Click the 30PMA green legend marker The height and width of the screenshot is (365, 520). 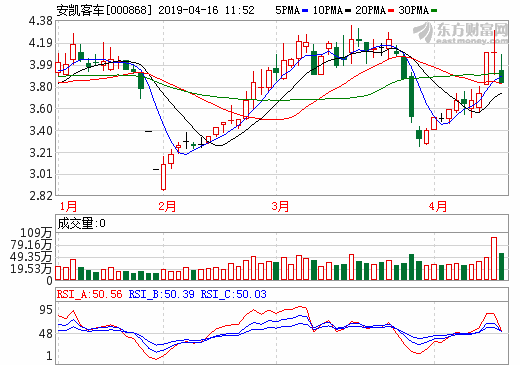434,11
